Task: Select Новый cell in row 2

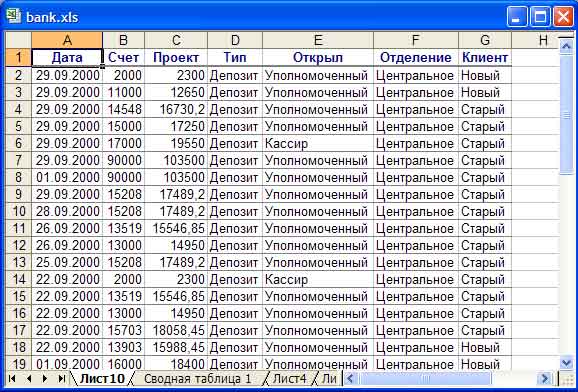Action: [x=485, y=75]
